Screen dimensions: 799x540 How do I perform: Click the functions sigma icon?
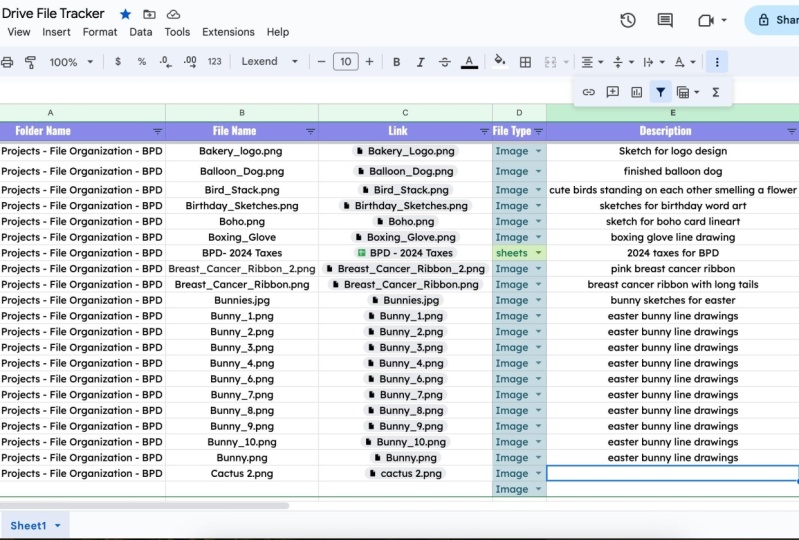tap(715, 92)
